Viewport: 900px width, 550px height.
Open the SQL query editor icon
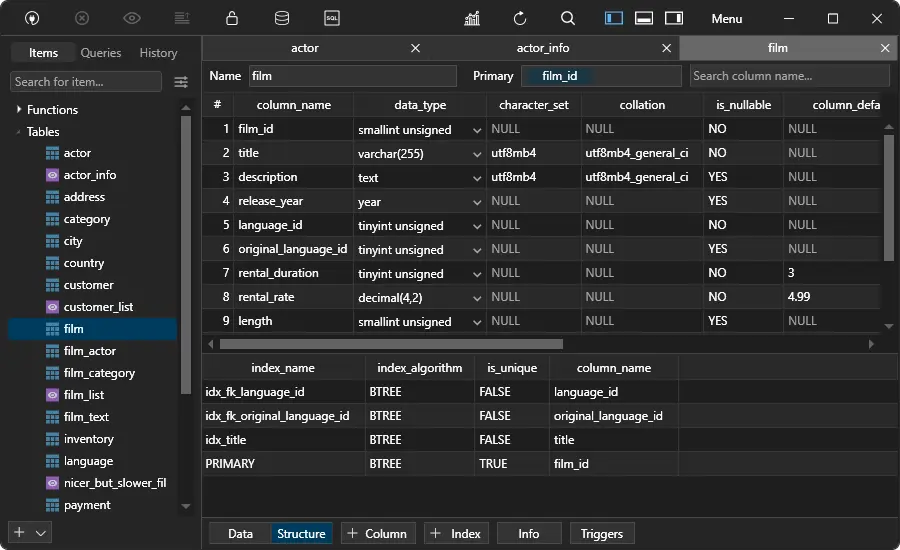click(332, 18)
